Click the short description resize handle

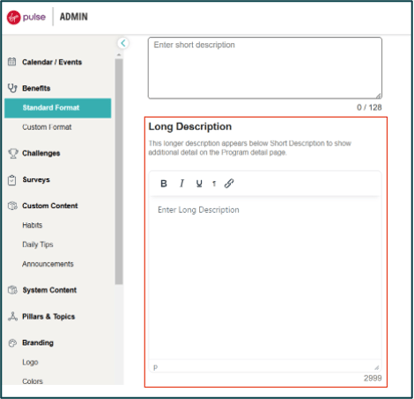[378, 96]
